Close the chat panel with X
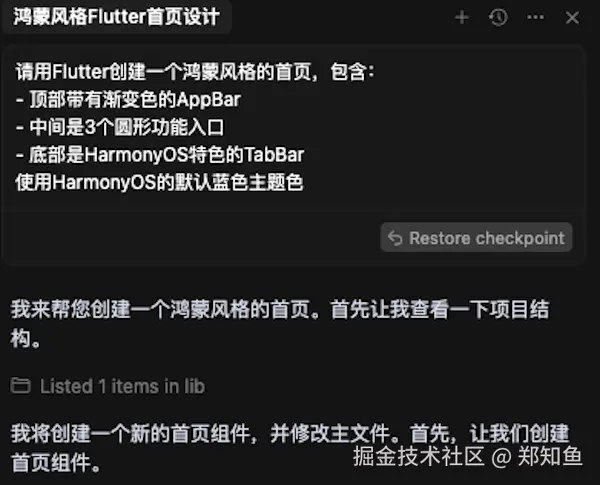The height and width of the screenshot is (485, 600). pyautogui.click(x=572, y=18)
